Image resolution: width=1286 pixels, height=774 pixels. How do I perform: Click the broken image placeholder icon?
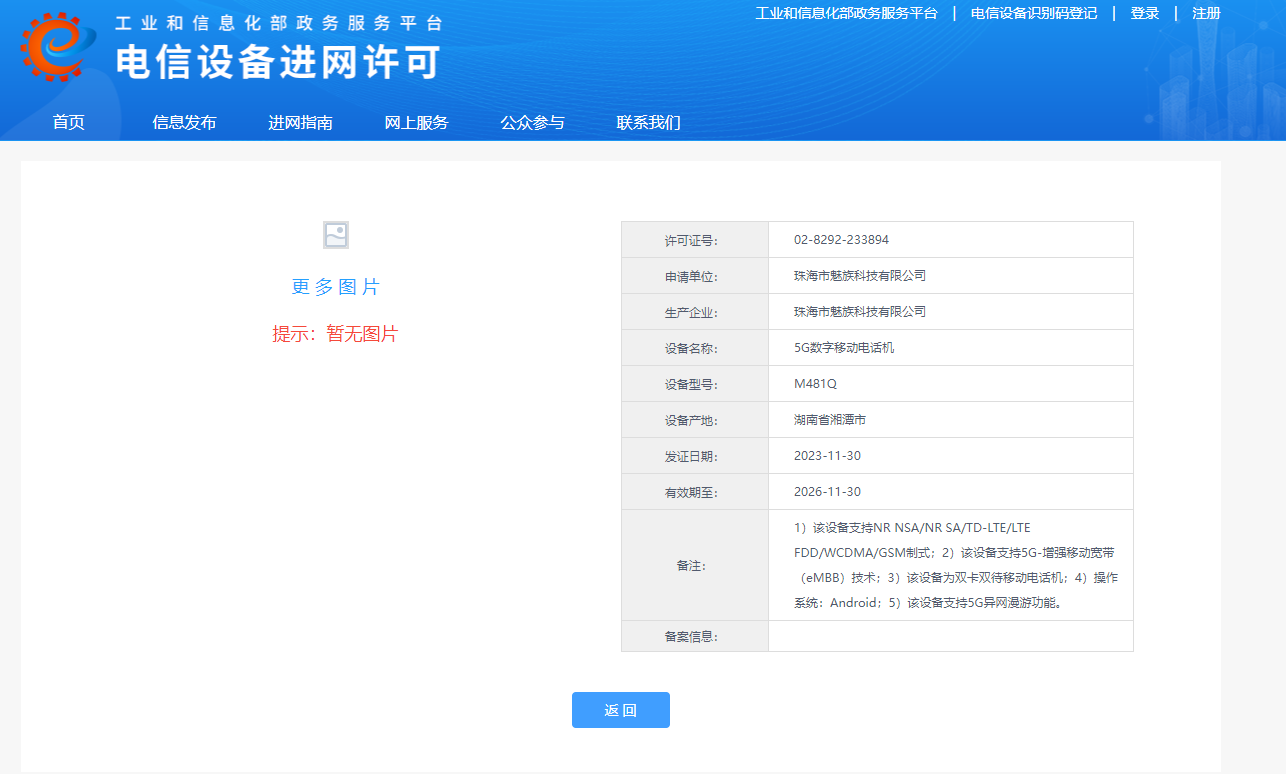tap(336, 235)
